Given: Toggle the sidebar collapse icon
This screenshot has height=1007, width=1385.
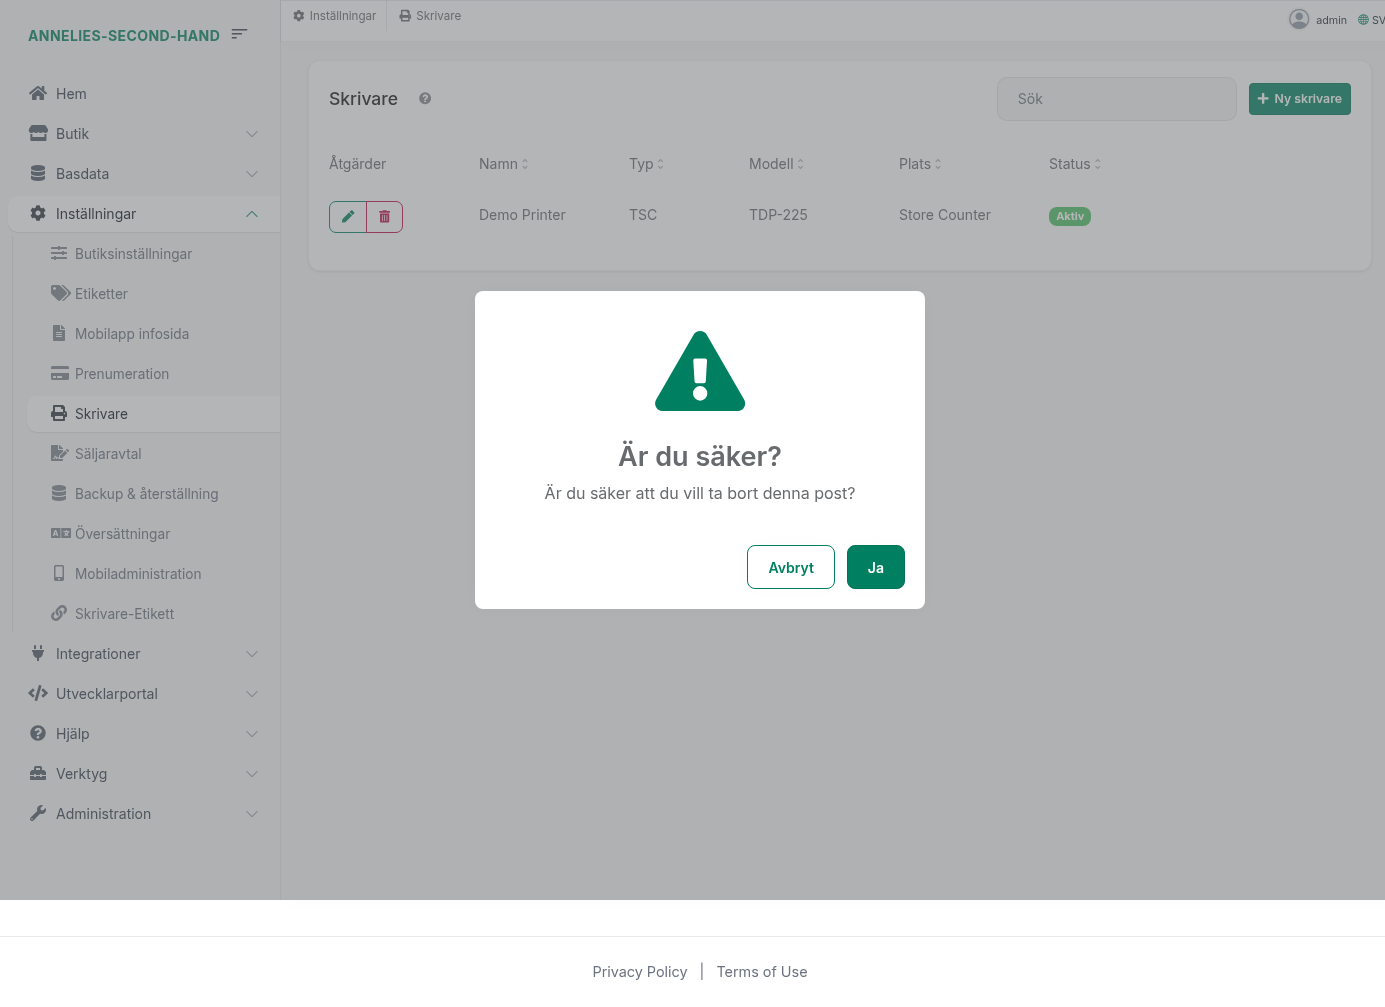Looking at the screenshot, I should click(x=239, y=34).
